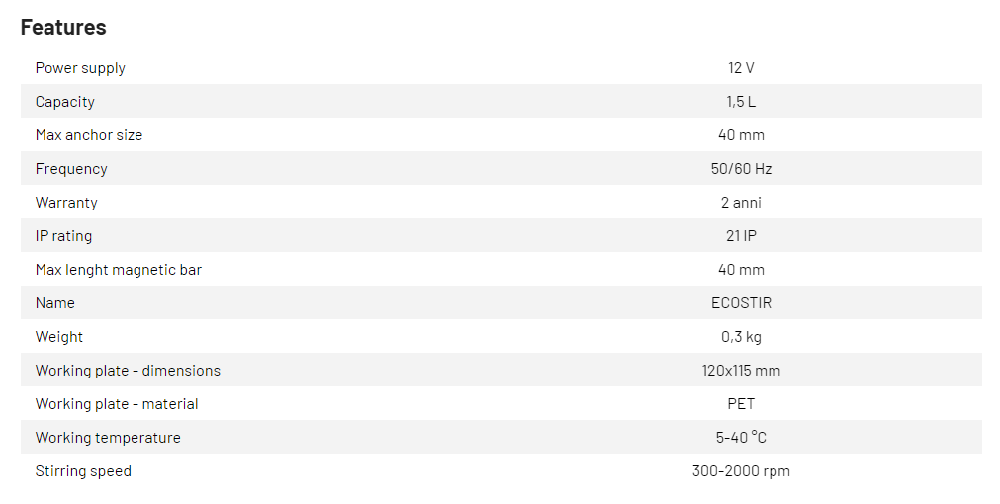This screenshot has height=504, width=1000.
Task: Click the Weight row label
Action: 60,337
